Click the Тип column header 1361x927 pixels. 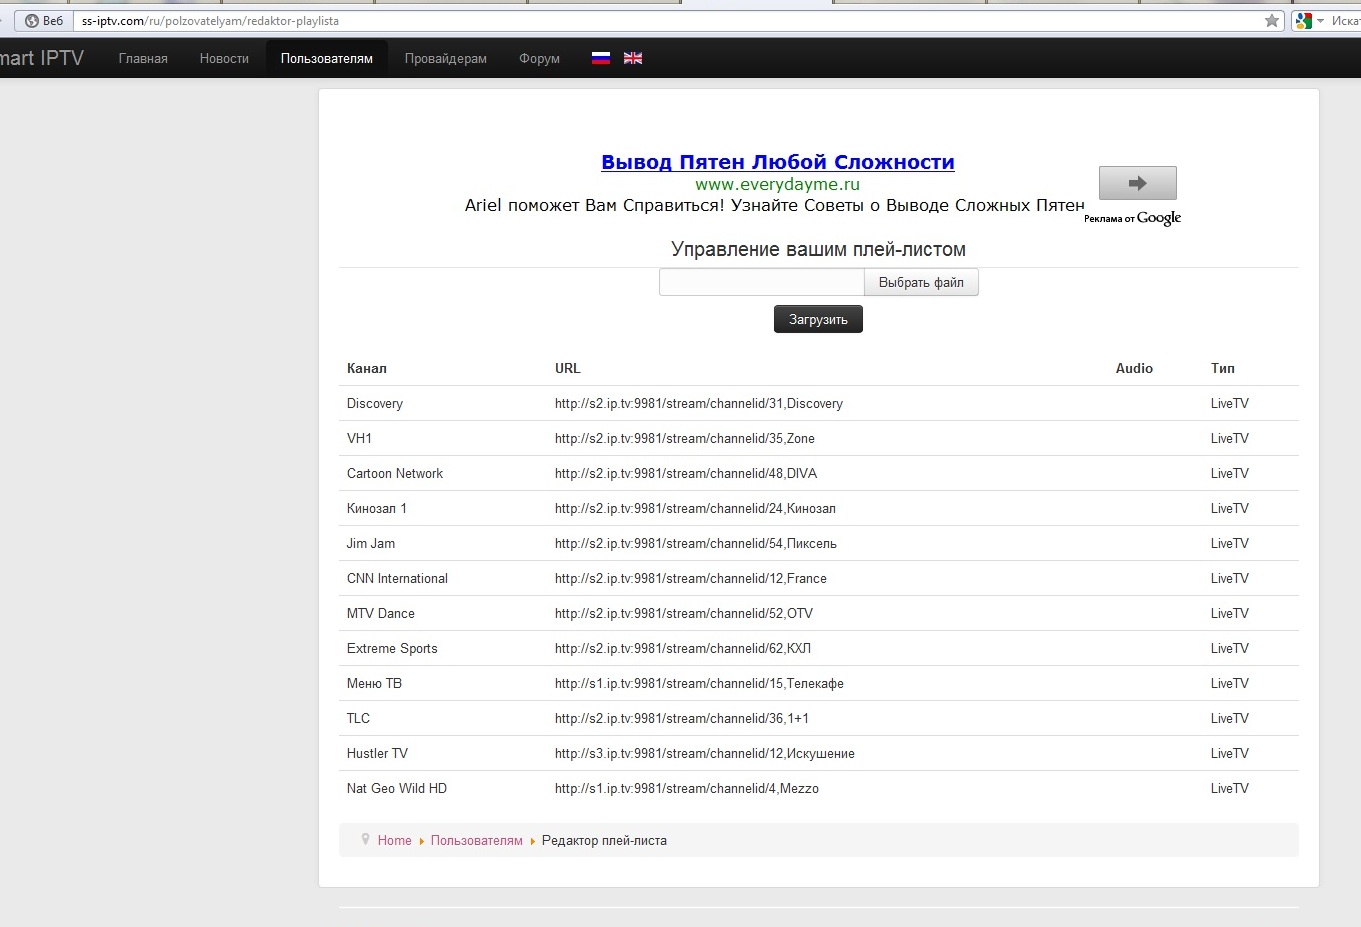1223,368
